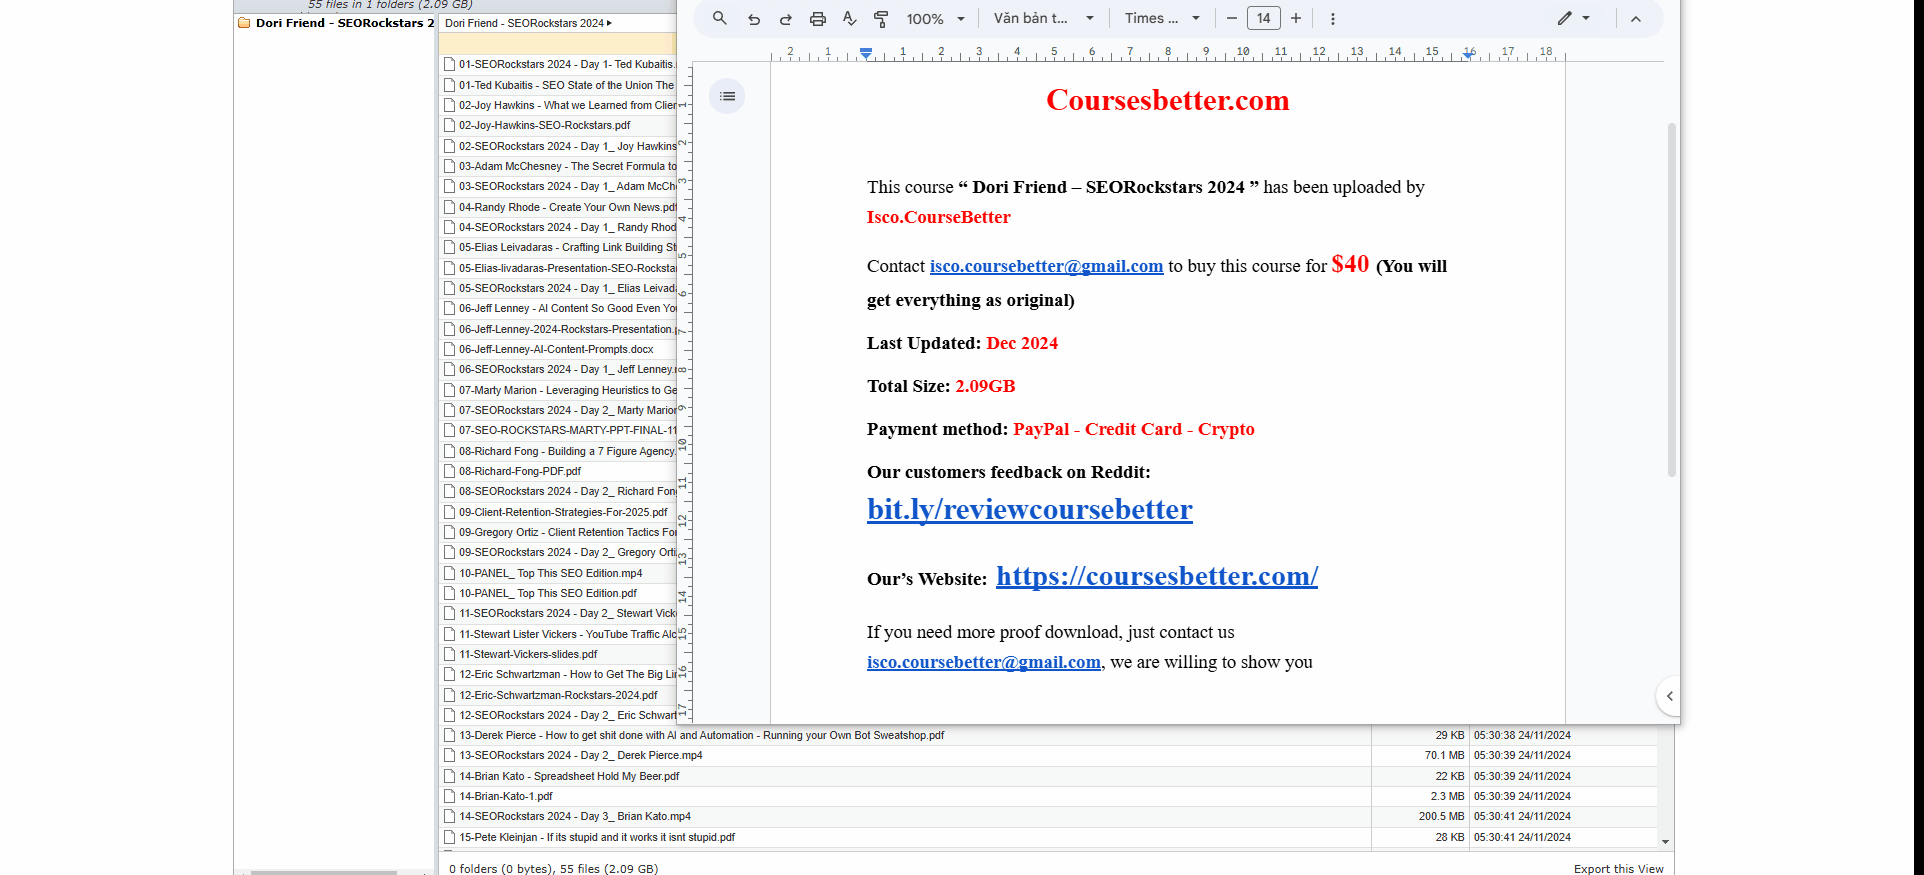The height and width of the screenshot is (875, 1924).
Task: Open the bit.ly/reviewcoursebetter link
Action: pos(1030,509)
